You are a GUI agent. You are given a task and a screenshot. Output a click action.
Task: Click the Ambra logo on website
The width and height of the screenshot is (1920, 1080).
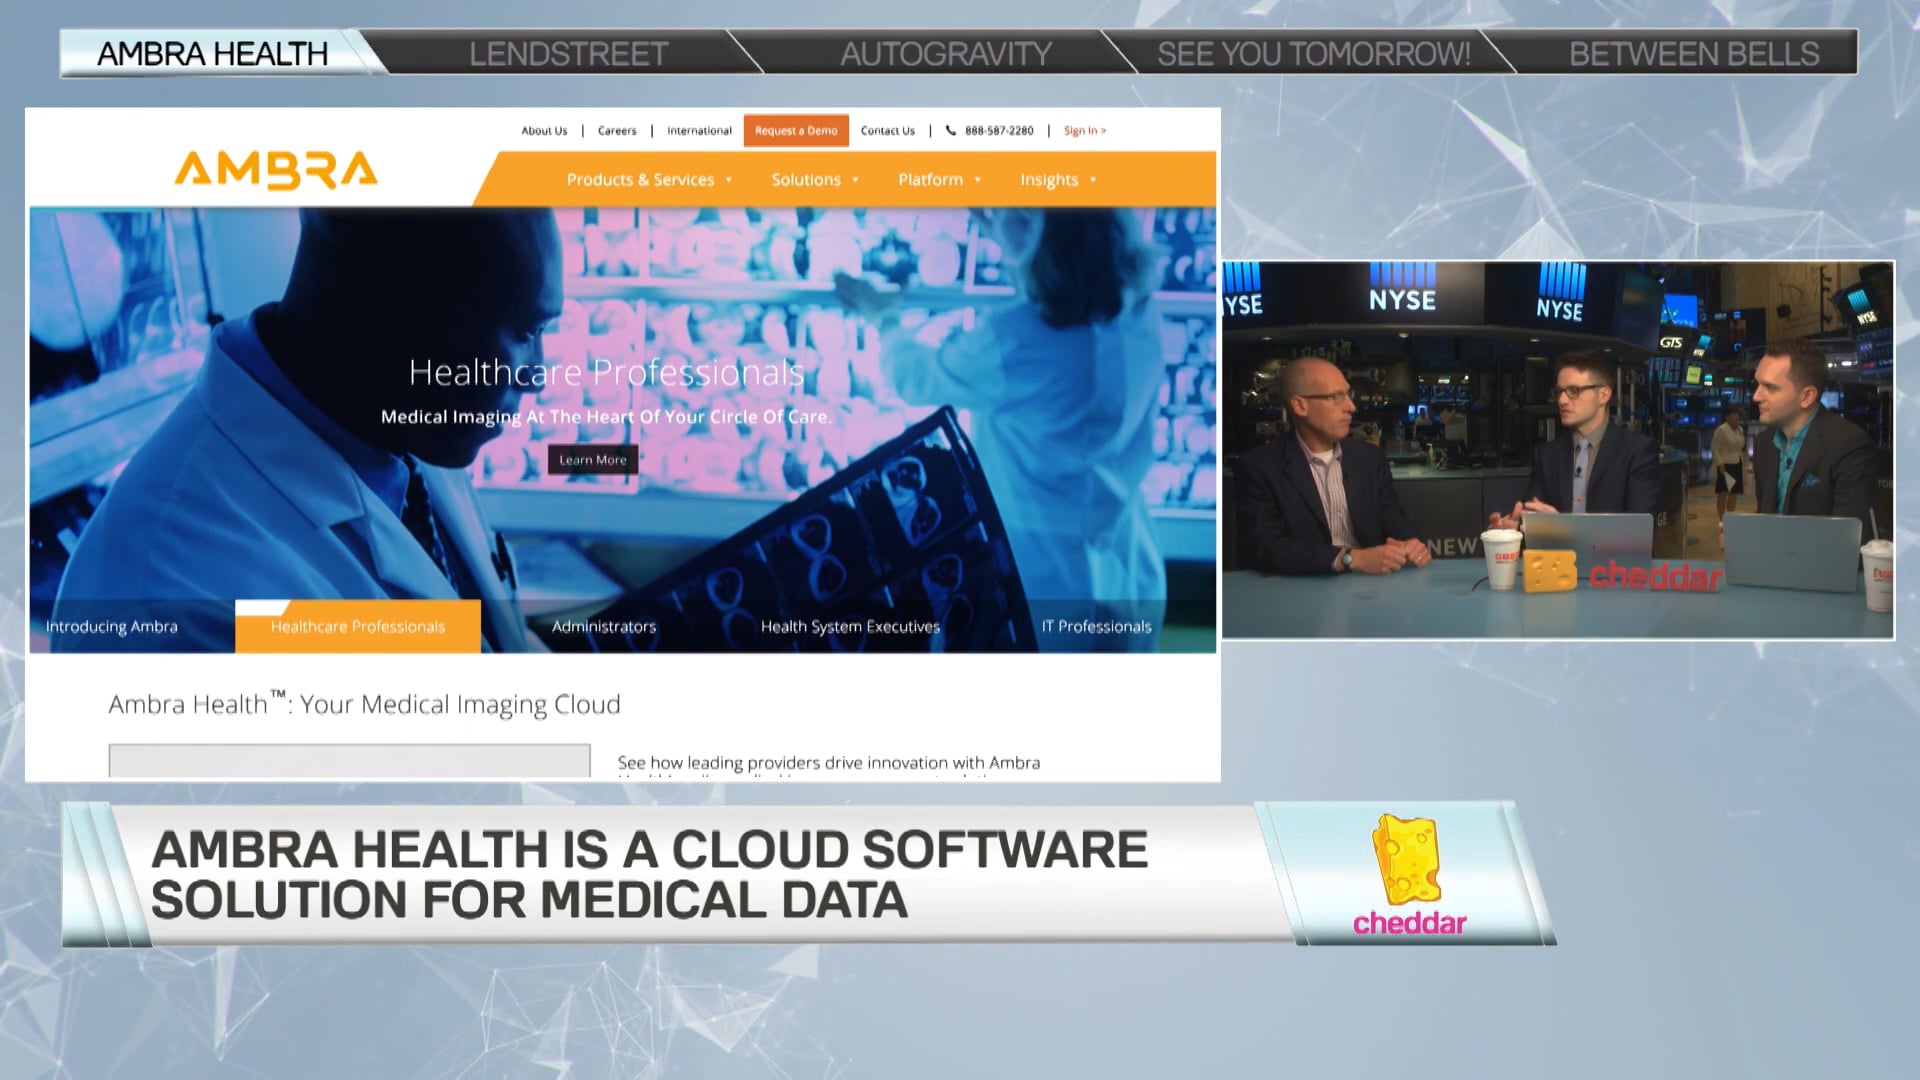pos(276,170)
